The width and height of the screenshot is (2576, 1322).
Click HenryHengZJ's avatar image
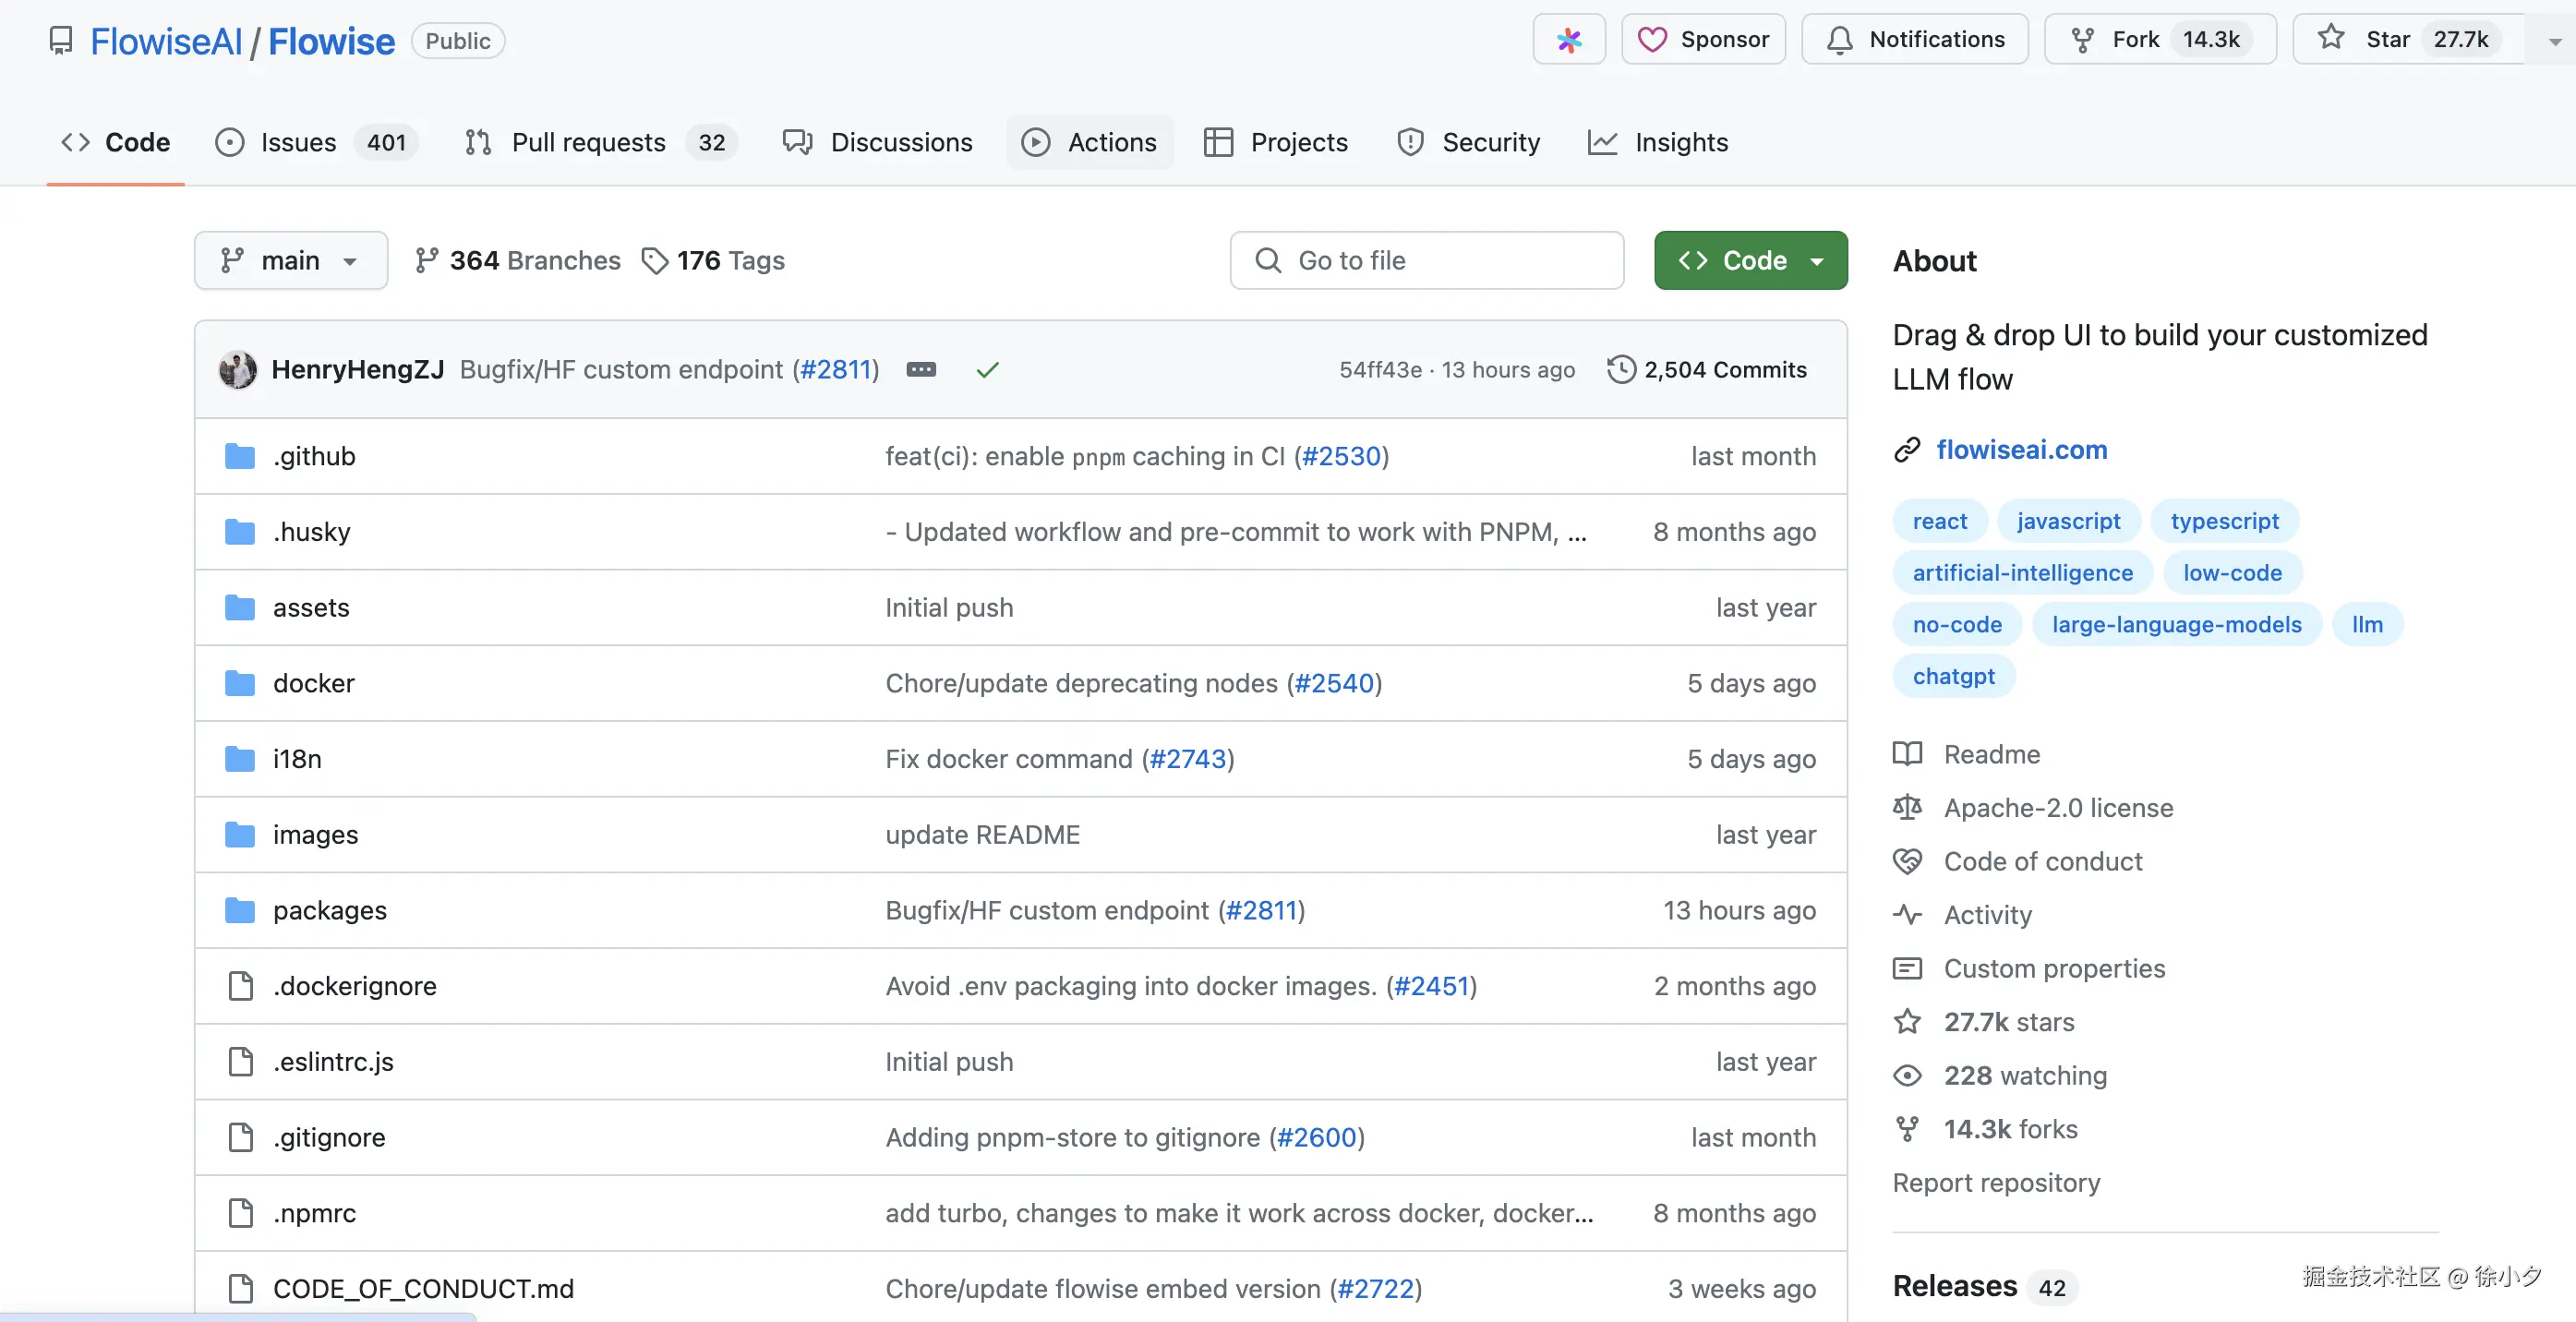[238, 370]
